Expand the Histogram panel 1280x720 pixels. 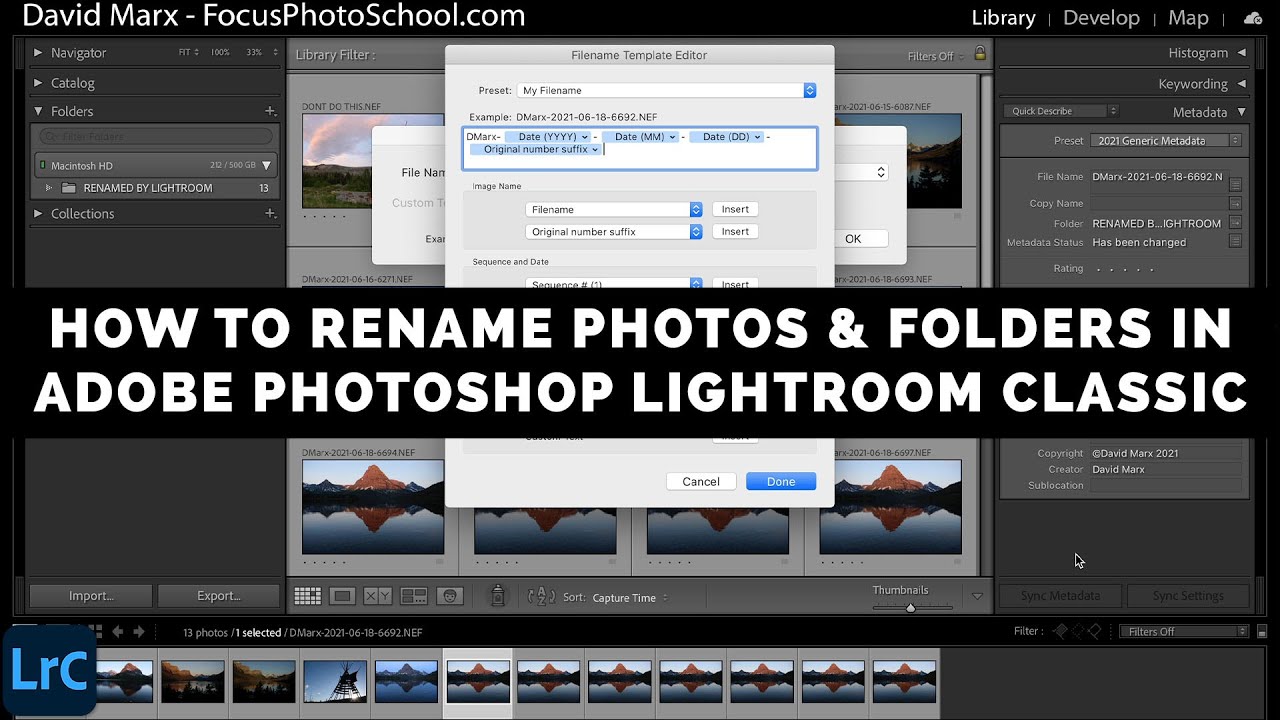point(1241,53)
